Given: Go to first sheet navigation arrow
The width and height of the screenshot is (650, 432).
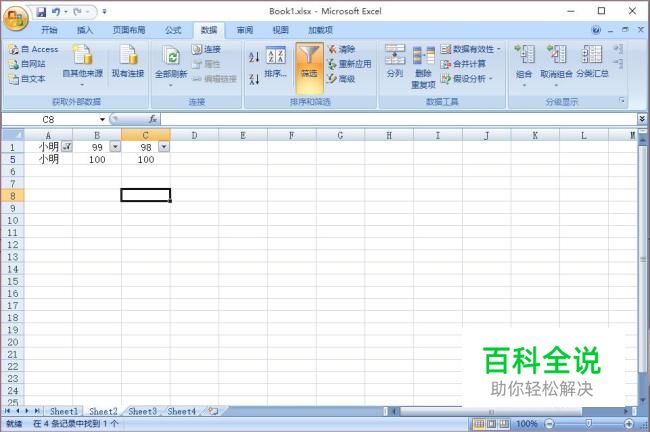Looking at the screenshot, I should [x=7, y=411].
